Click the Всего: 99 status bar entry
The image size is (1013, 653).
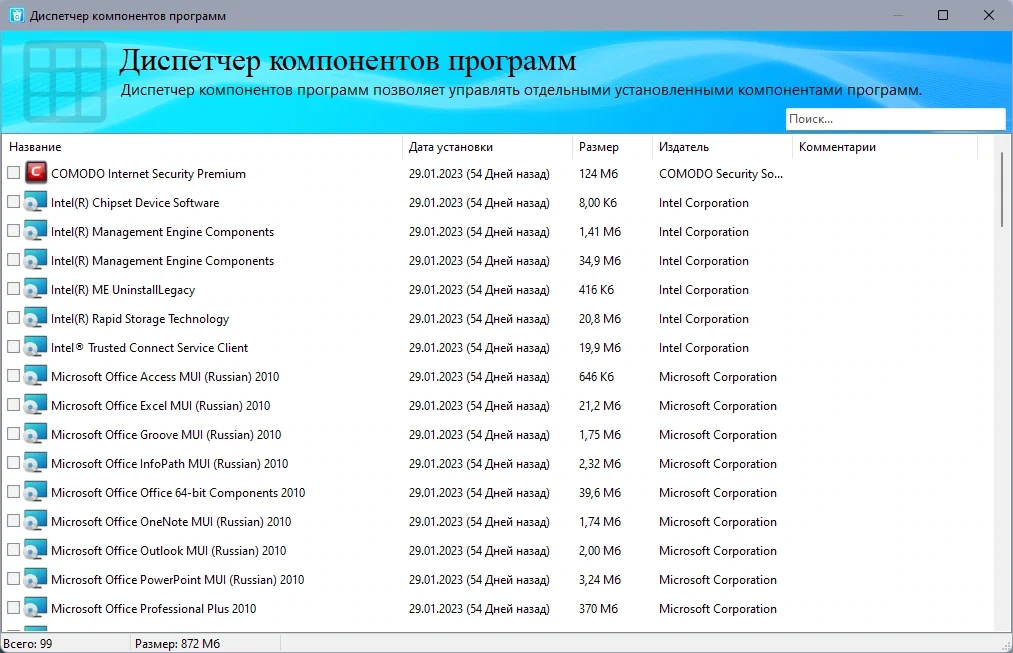(28, 643)
